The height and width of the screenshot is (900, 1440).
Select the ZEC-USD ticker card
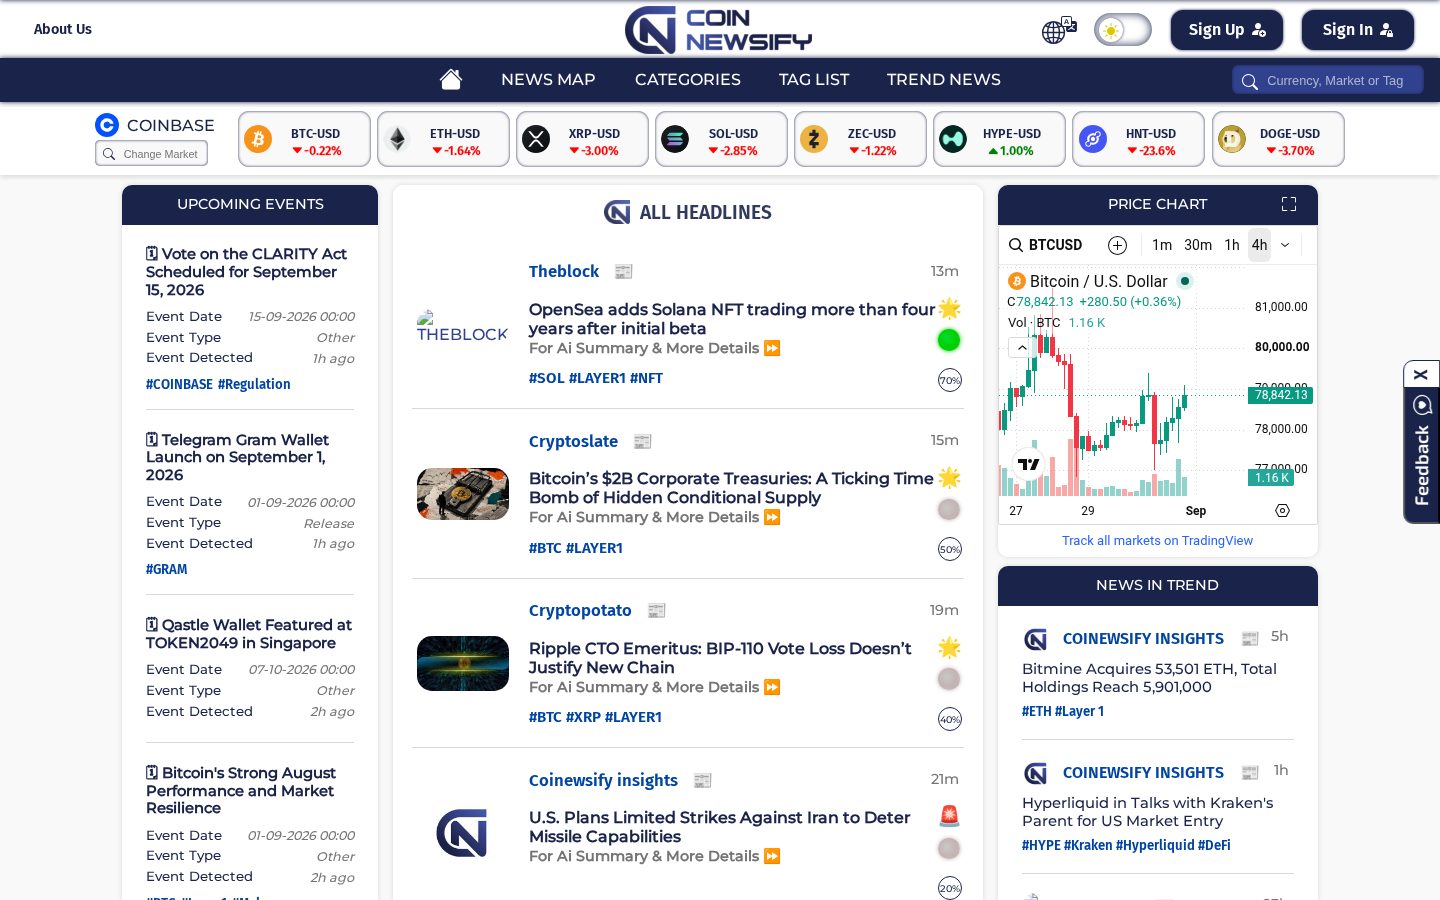coord(860,139)
